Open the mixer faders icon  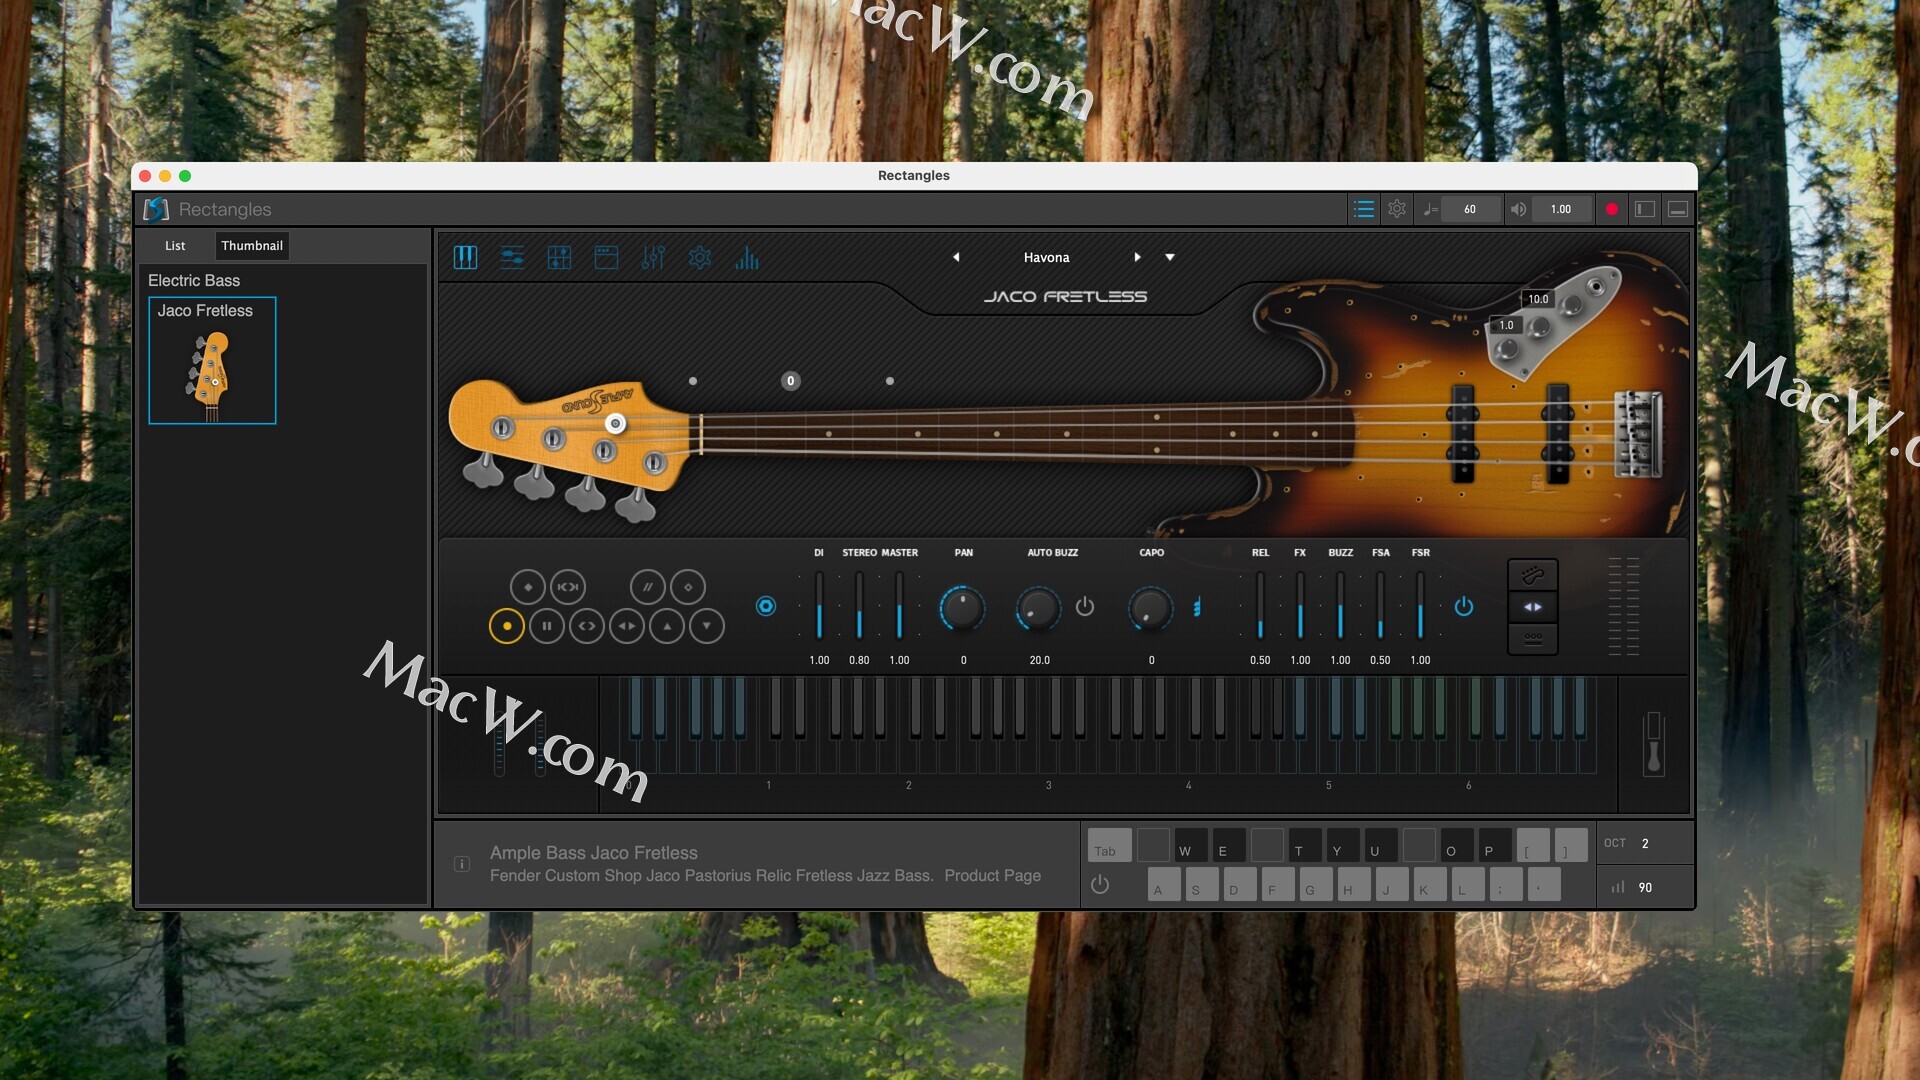pos(653,258)
